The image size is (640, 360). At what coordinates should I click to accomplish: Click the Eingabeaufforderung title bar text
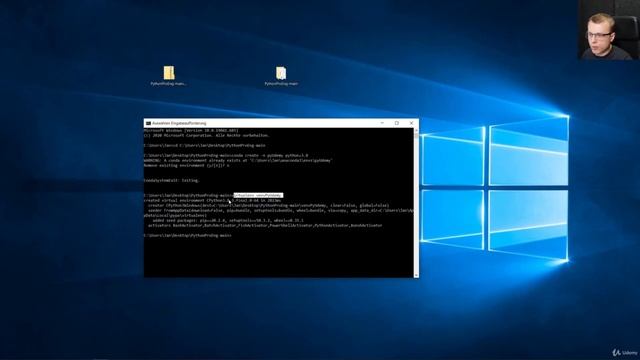pyautogui.click(x=179, y=123)
